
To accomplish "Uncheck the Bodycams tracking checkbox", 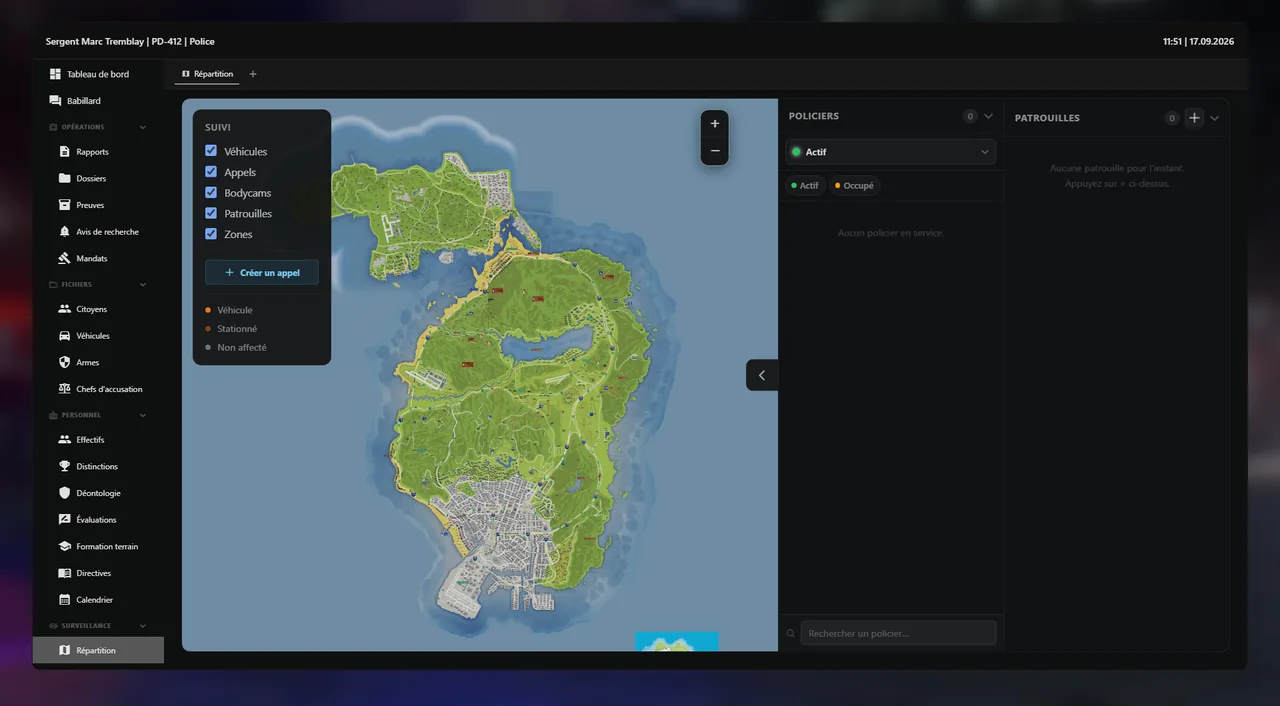I will tap(211, 192).
